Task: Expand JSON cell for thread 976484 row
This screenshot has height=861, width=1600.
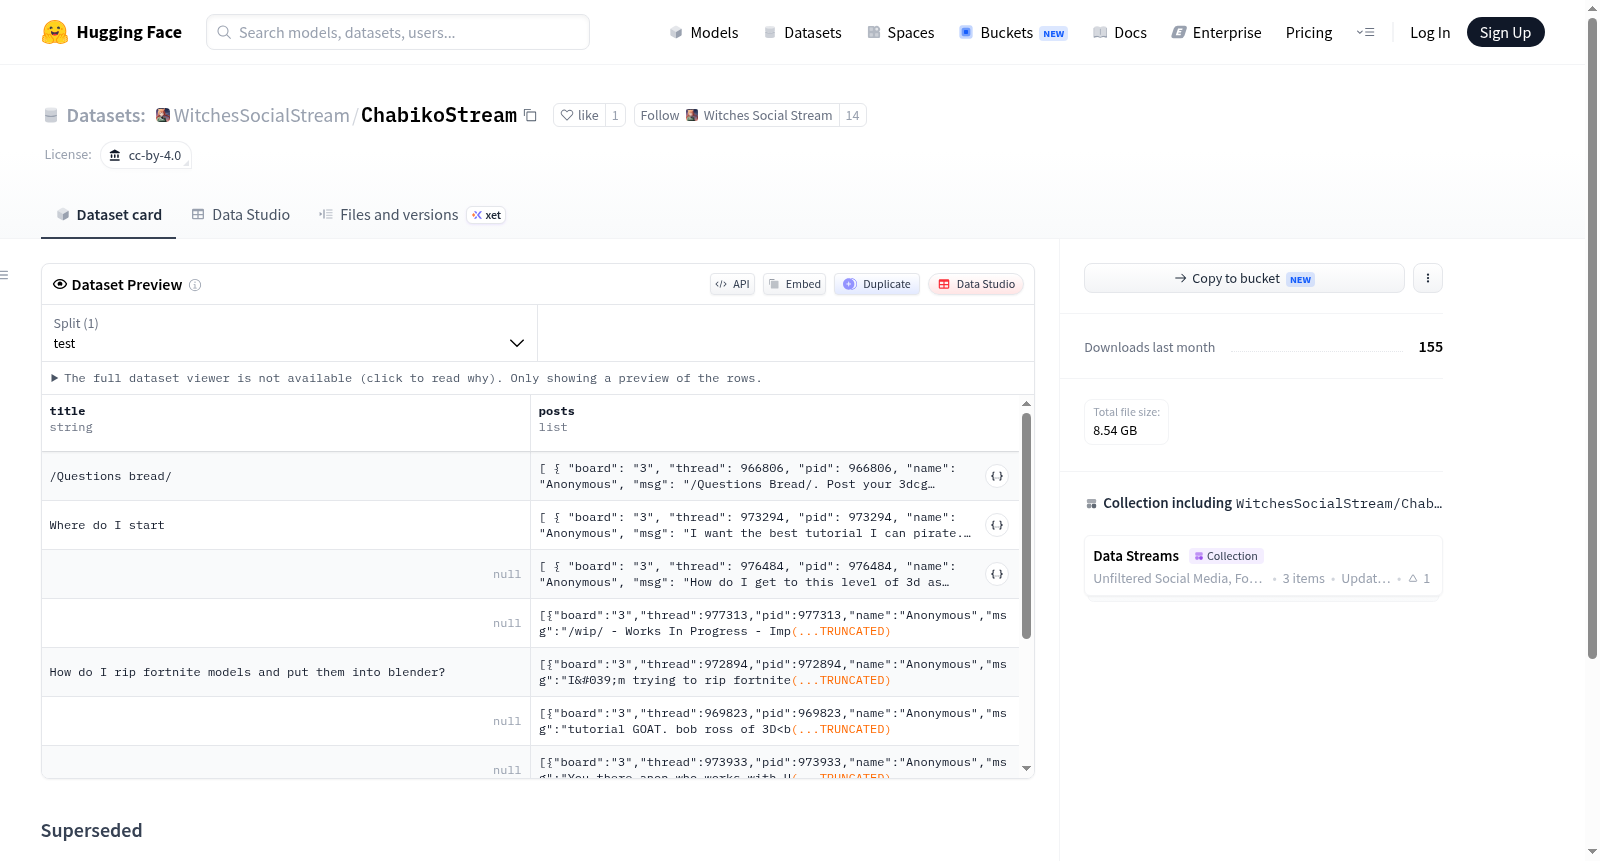Action: (997, 574)
